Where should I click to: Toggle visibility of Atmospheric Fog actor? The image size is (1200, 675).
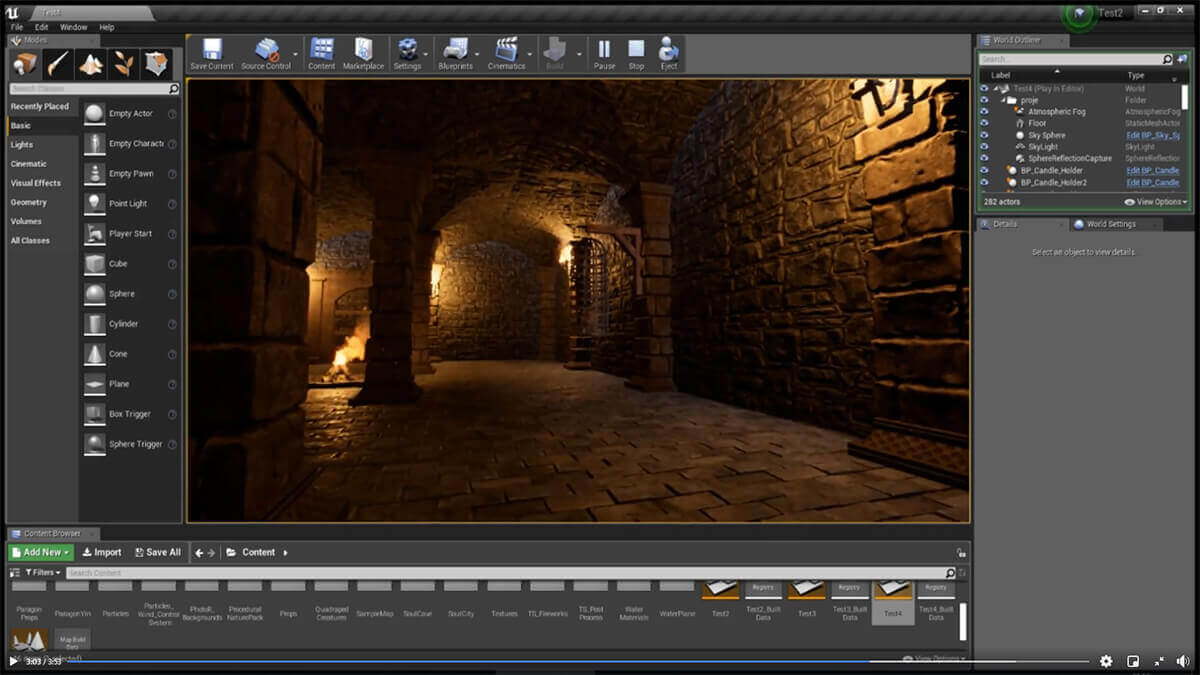984,111
